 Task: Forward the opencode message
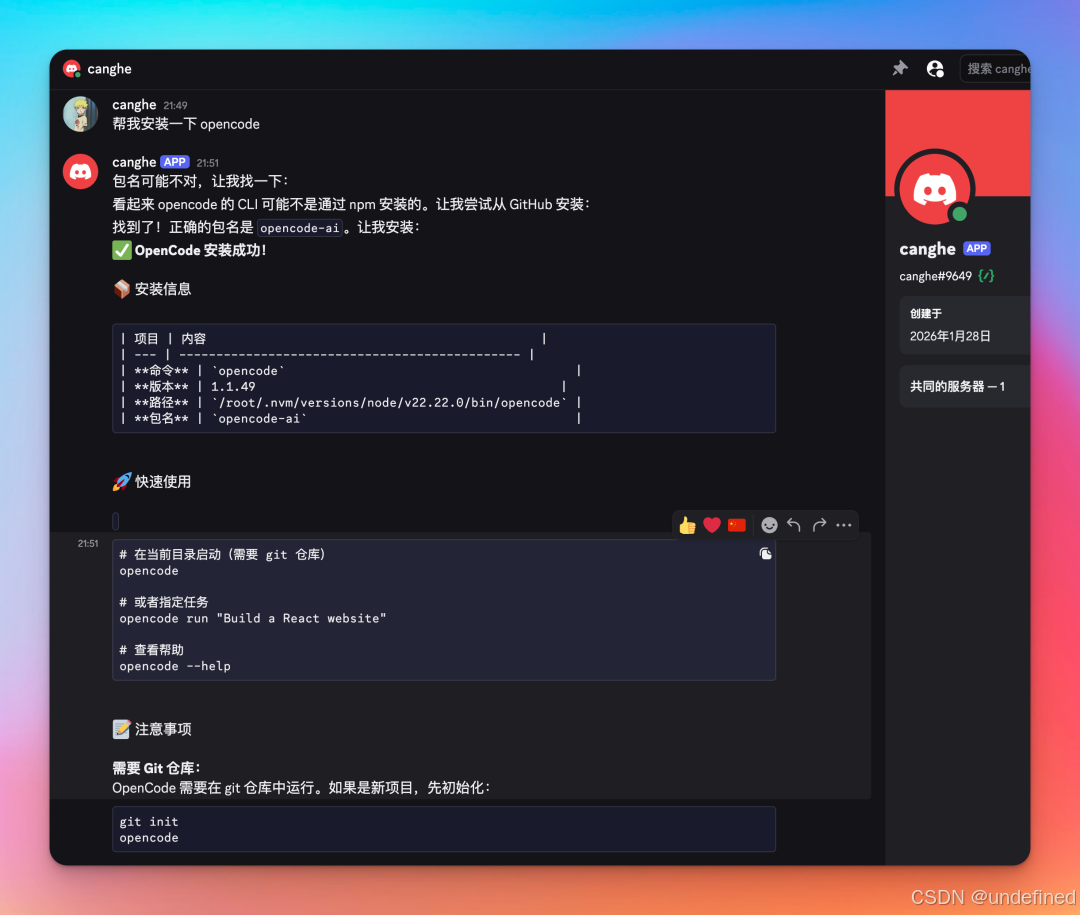click(x=818, y=524)
